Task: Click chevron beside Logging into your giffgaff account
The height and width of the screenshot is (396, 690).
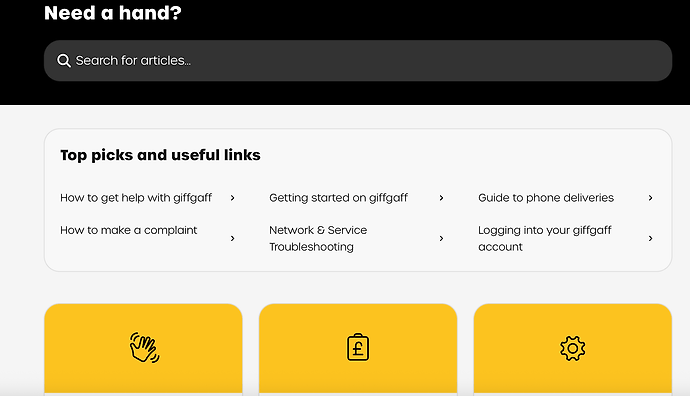Action: [x=650, y=238]
